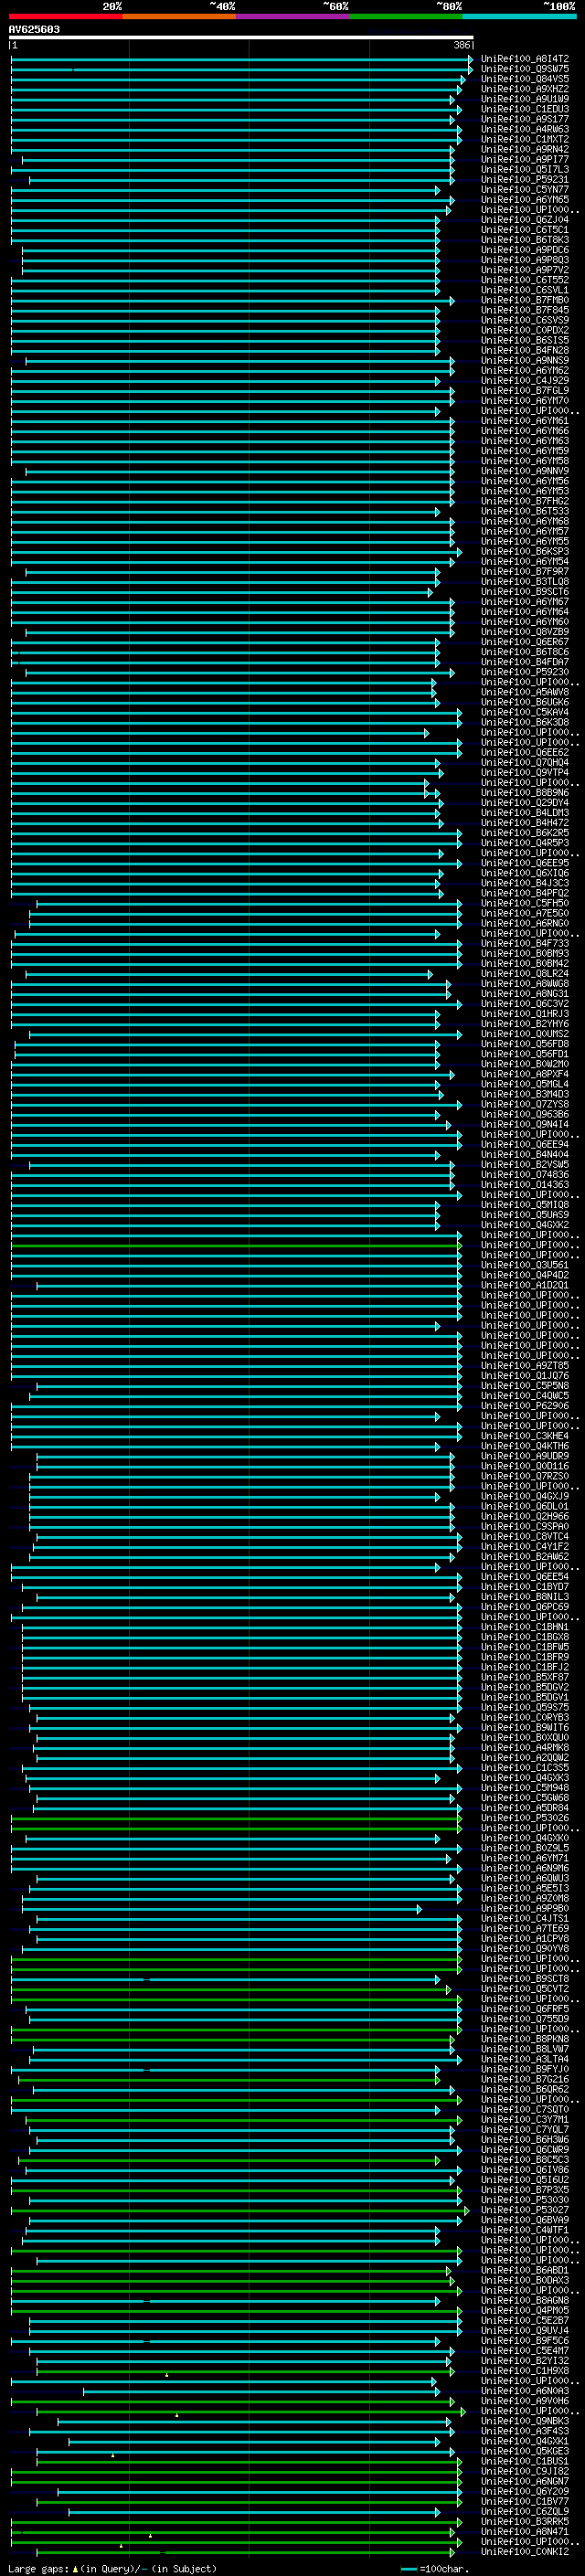Select the UniRef100_C1MXT2 label

coord(525,139)
